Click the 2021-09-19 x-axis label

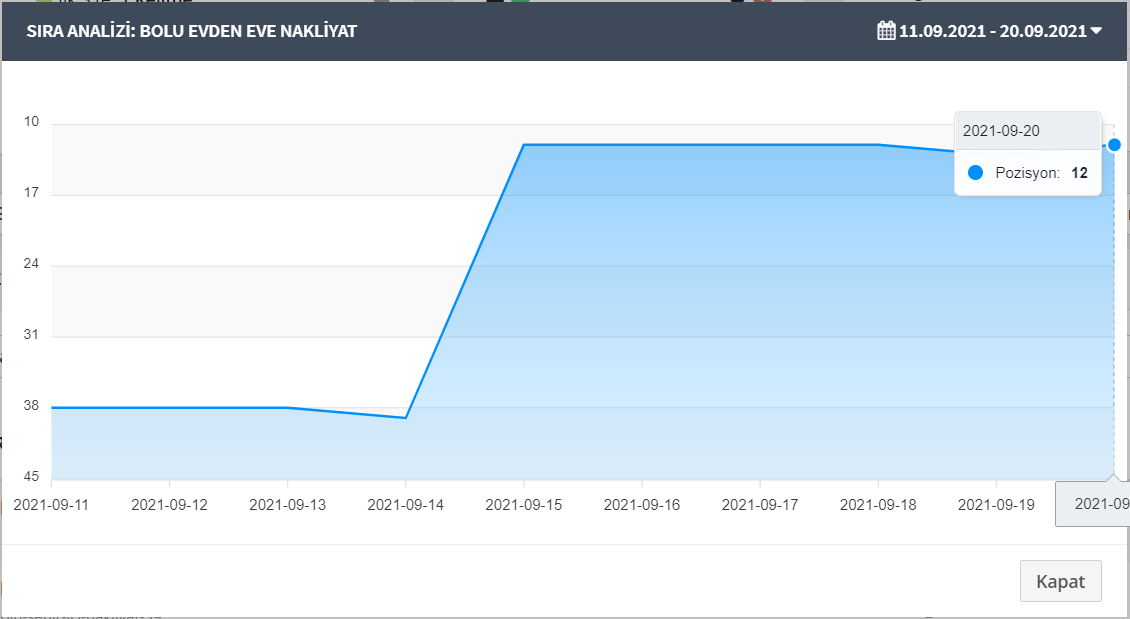click(x=996, y=504)
